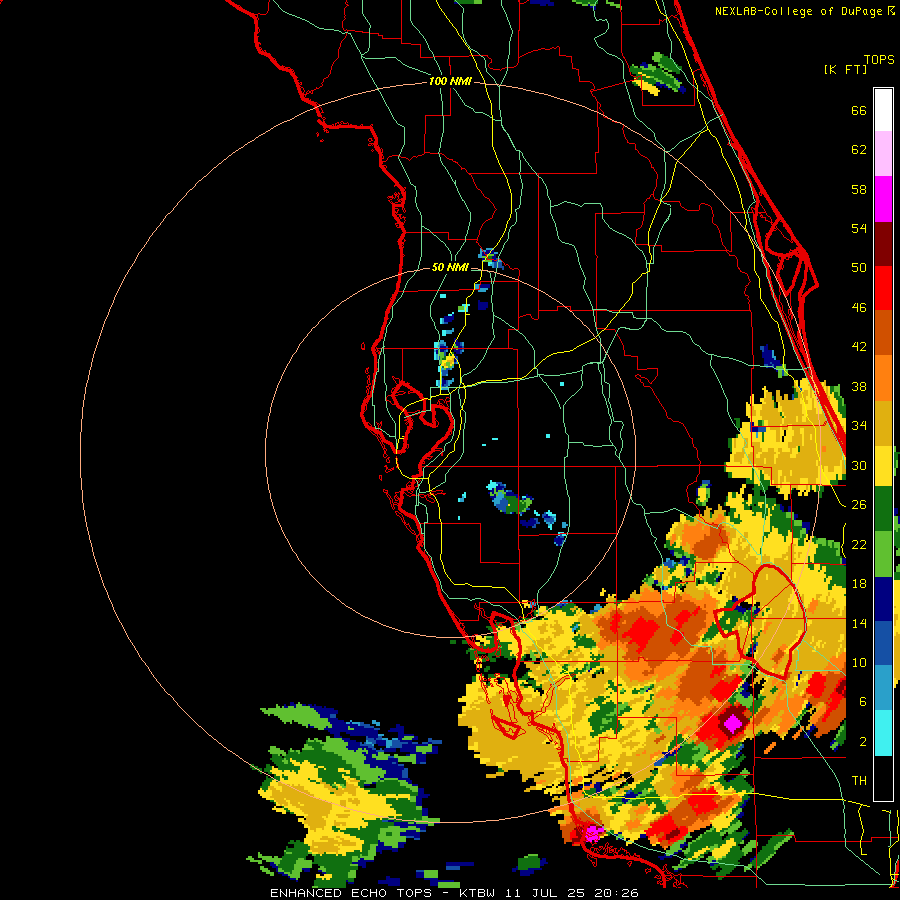This screenshot has height=900, width=900.
Task: Pick the cyan swatch in the color bar
Action: point(883,733)
